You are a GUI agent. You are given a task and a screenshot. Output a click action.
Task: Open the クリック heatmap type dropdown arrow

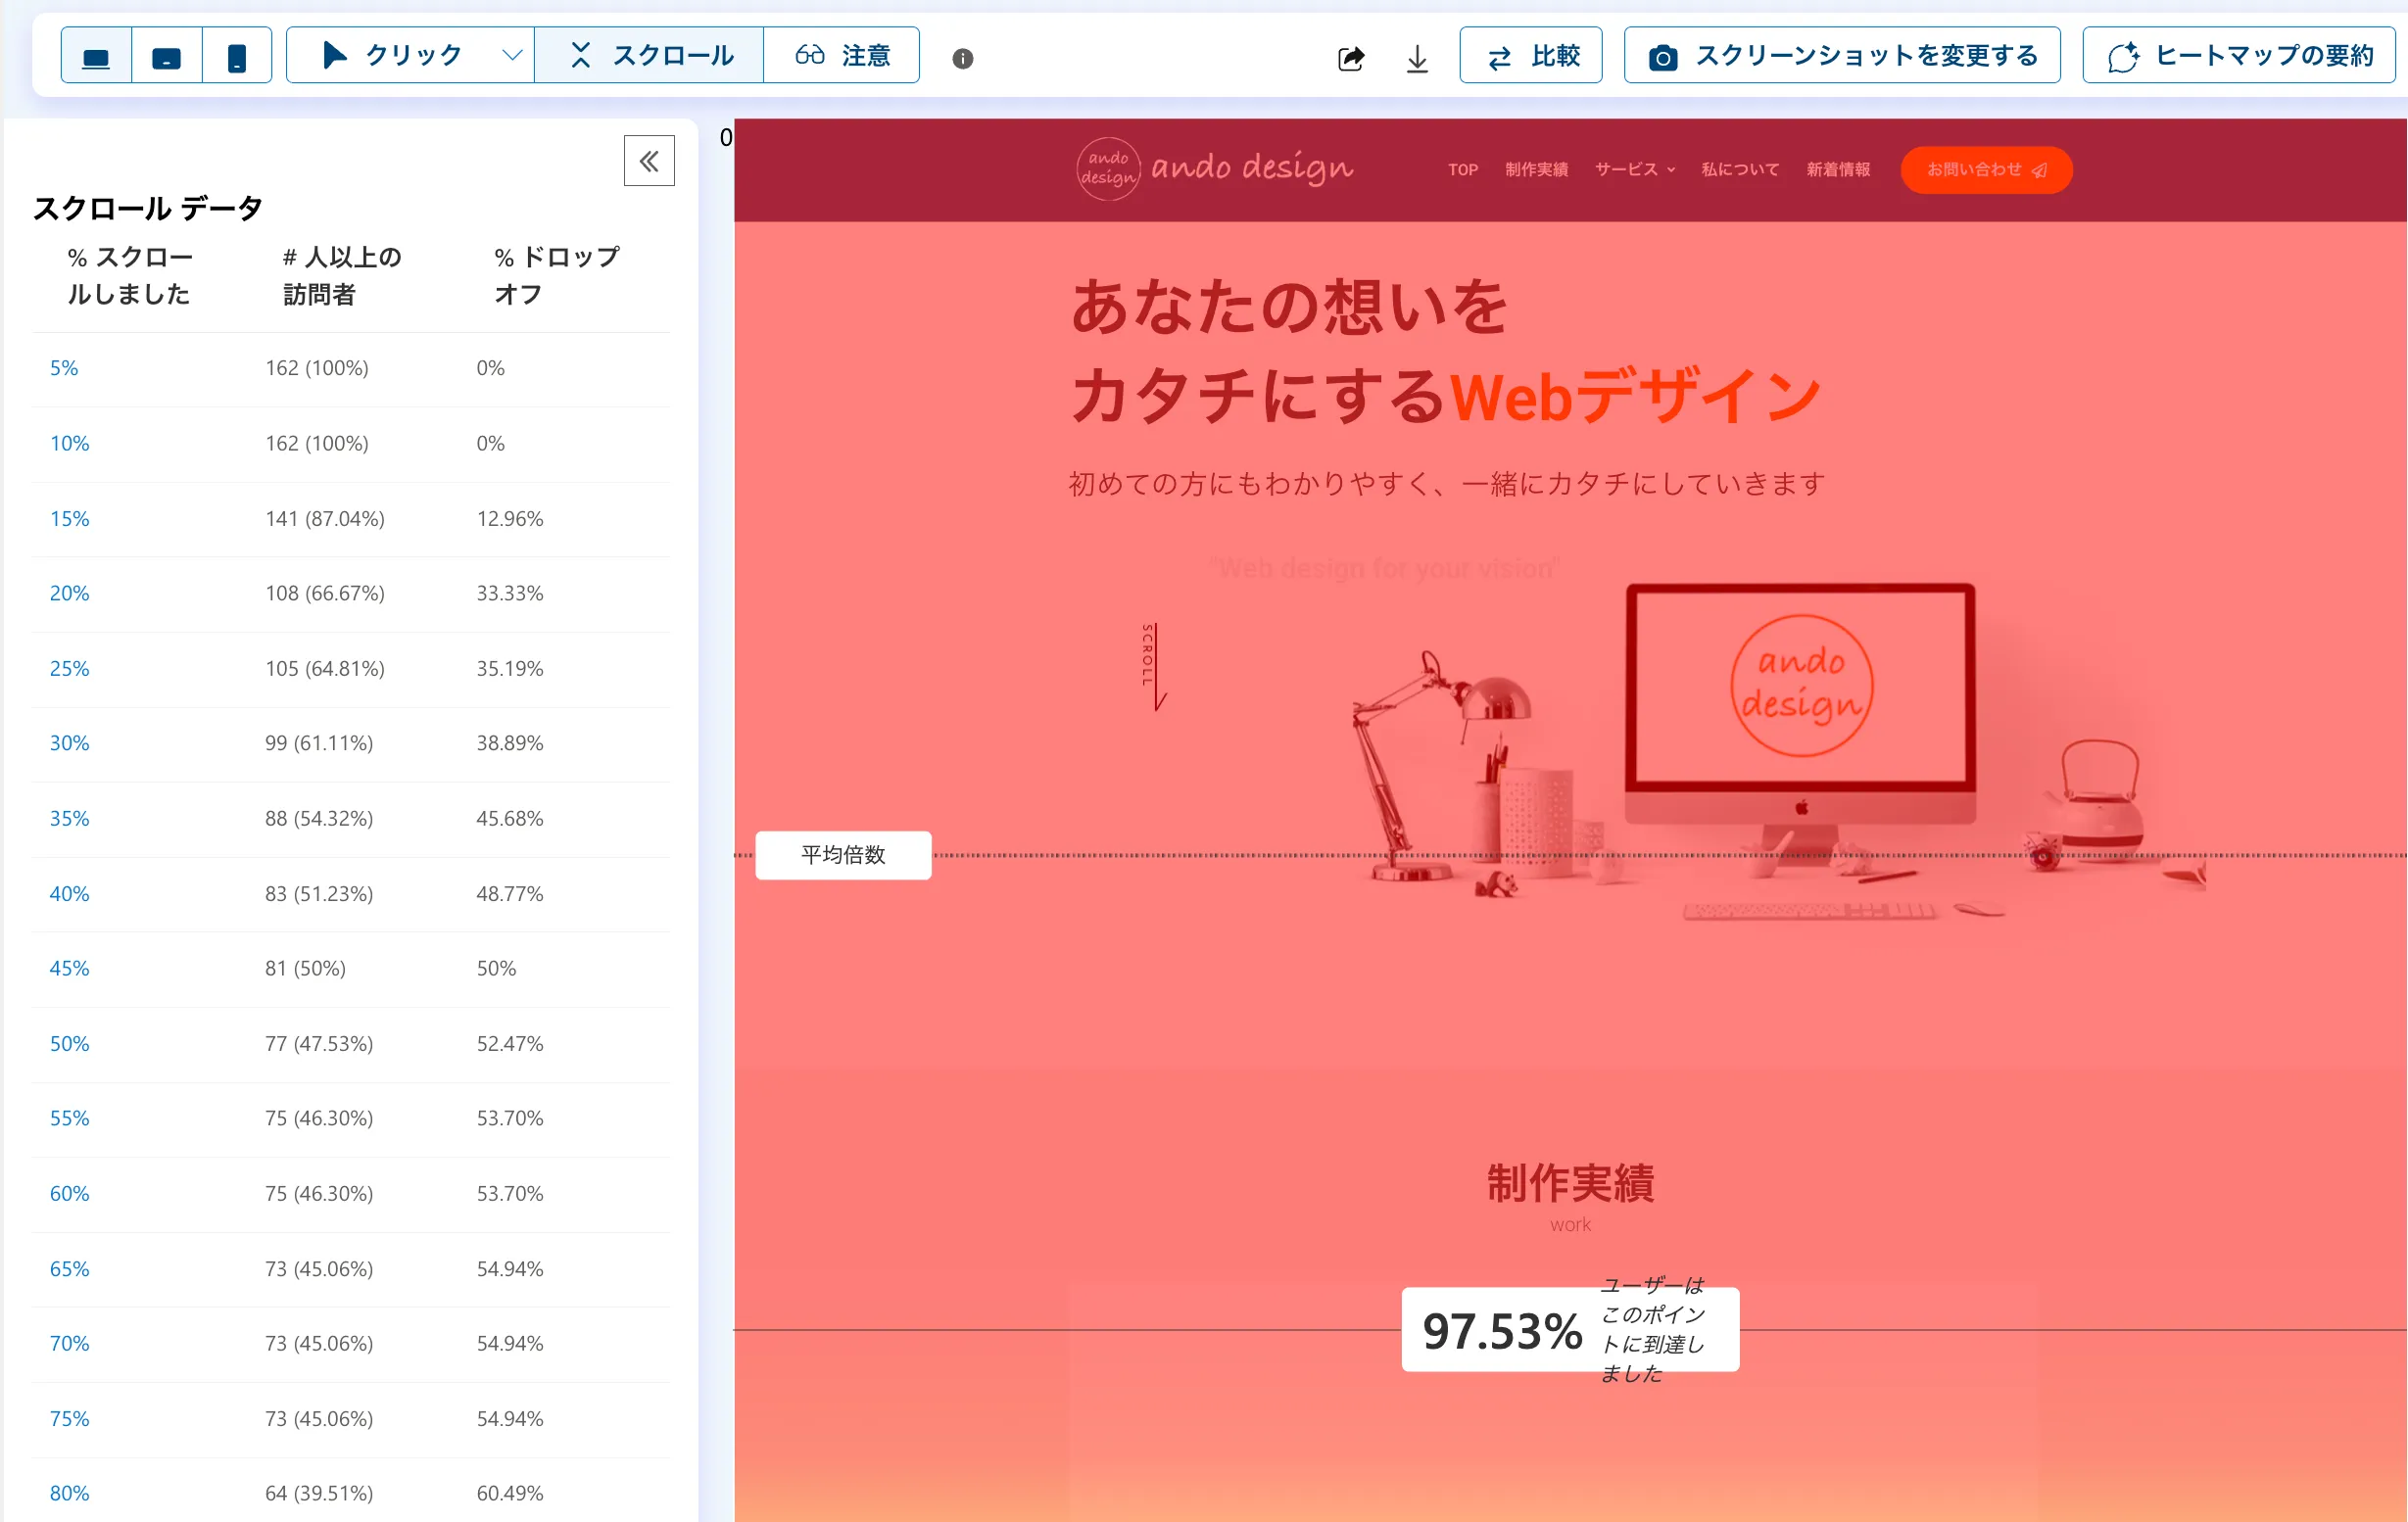pos(511,55)
